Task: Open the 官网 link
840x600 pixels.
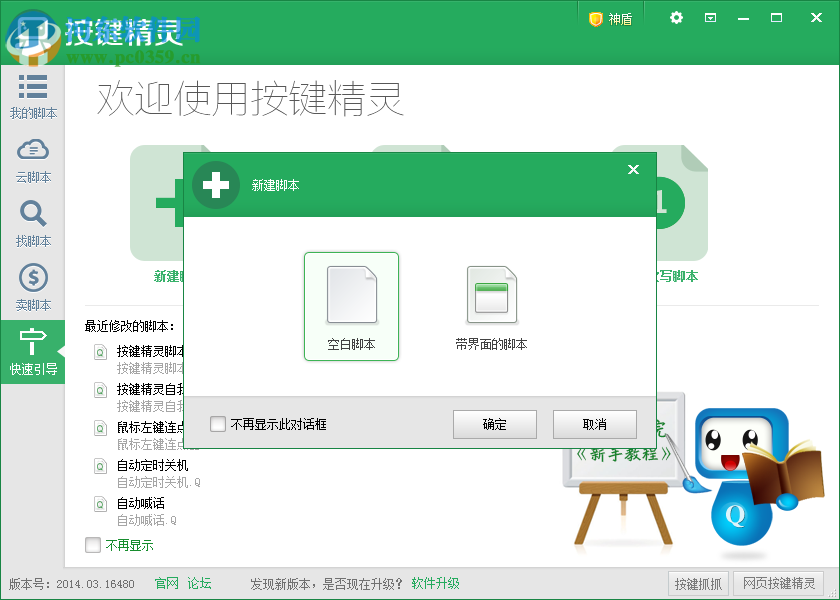Action: click(167, 583)
